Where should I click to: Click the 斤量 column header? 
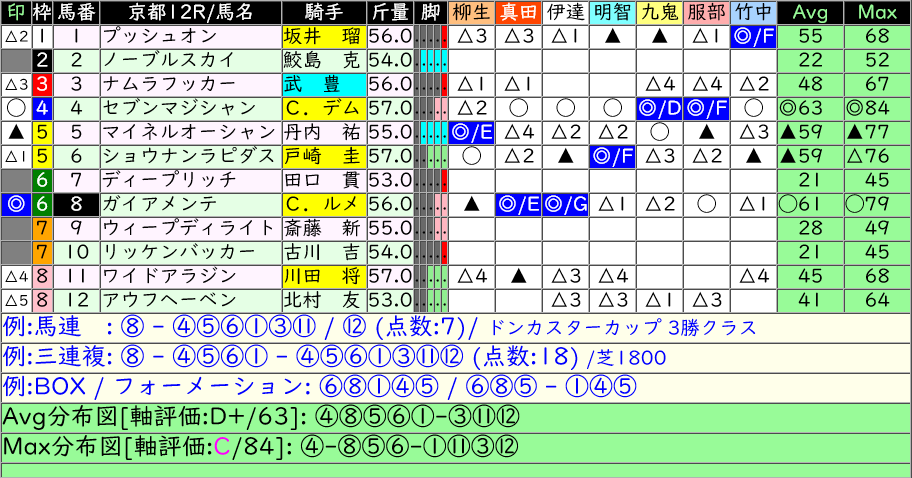pyautogui.click(x=390, y=12)
